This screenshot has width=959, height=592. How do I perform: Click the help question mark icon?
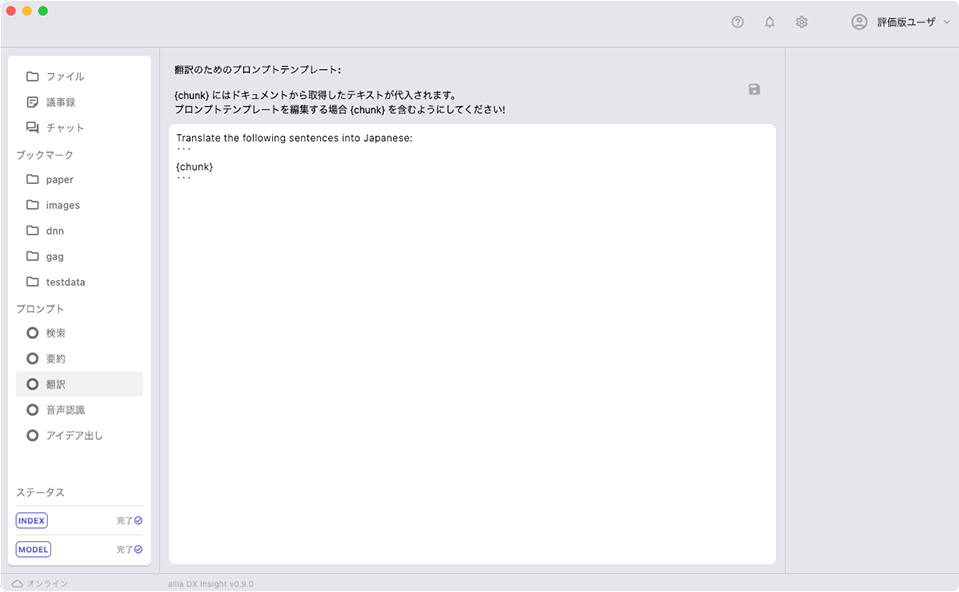pyautogui.click(x=738, y=22)
